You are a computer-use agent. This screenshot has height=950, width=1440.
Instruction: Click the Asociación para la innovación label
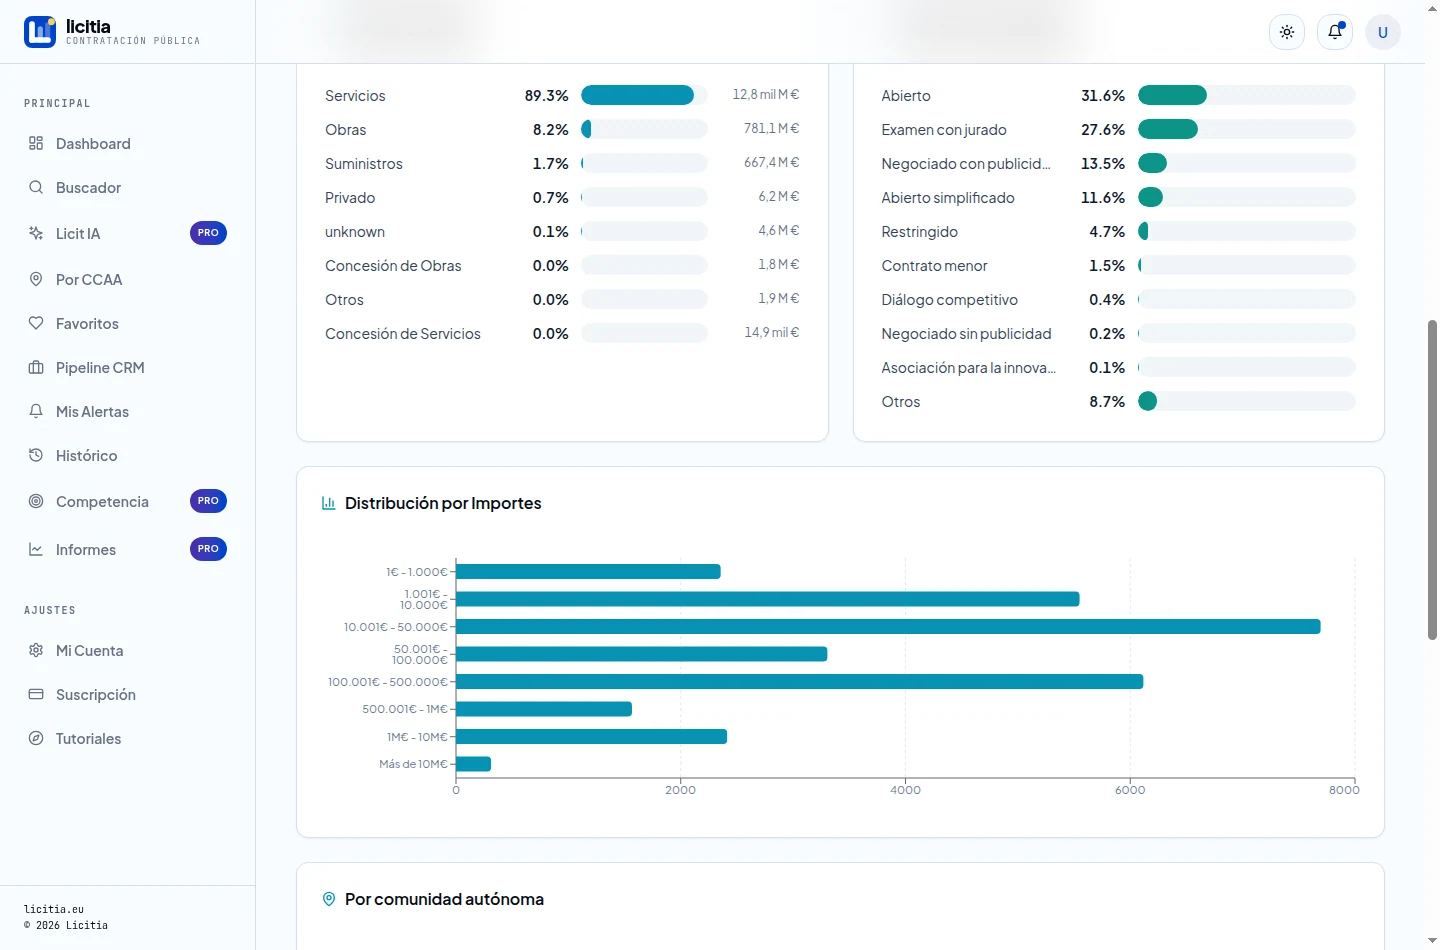click(969, 368)
